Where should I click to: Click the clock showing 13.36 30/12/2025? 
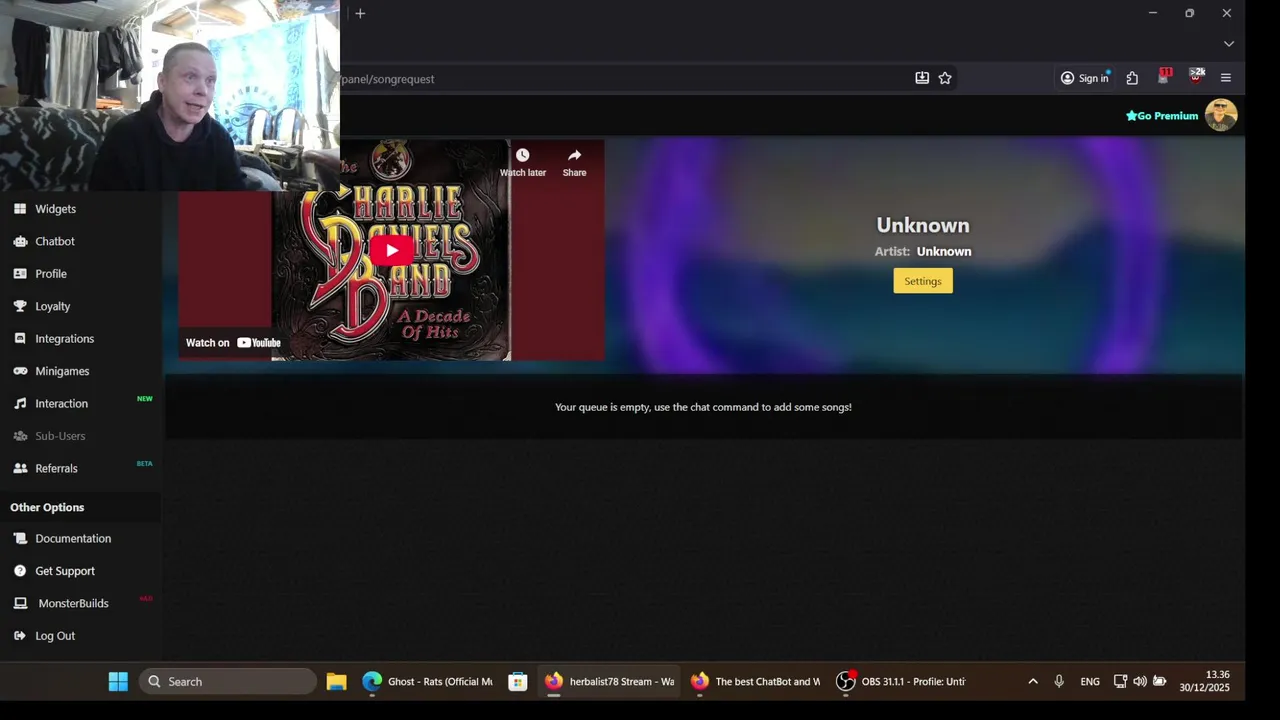(1204, 682)
